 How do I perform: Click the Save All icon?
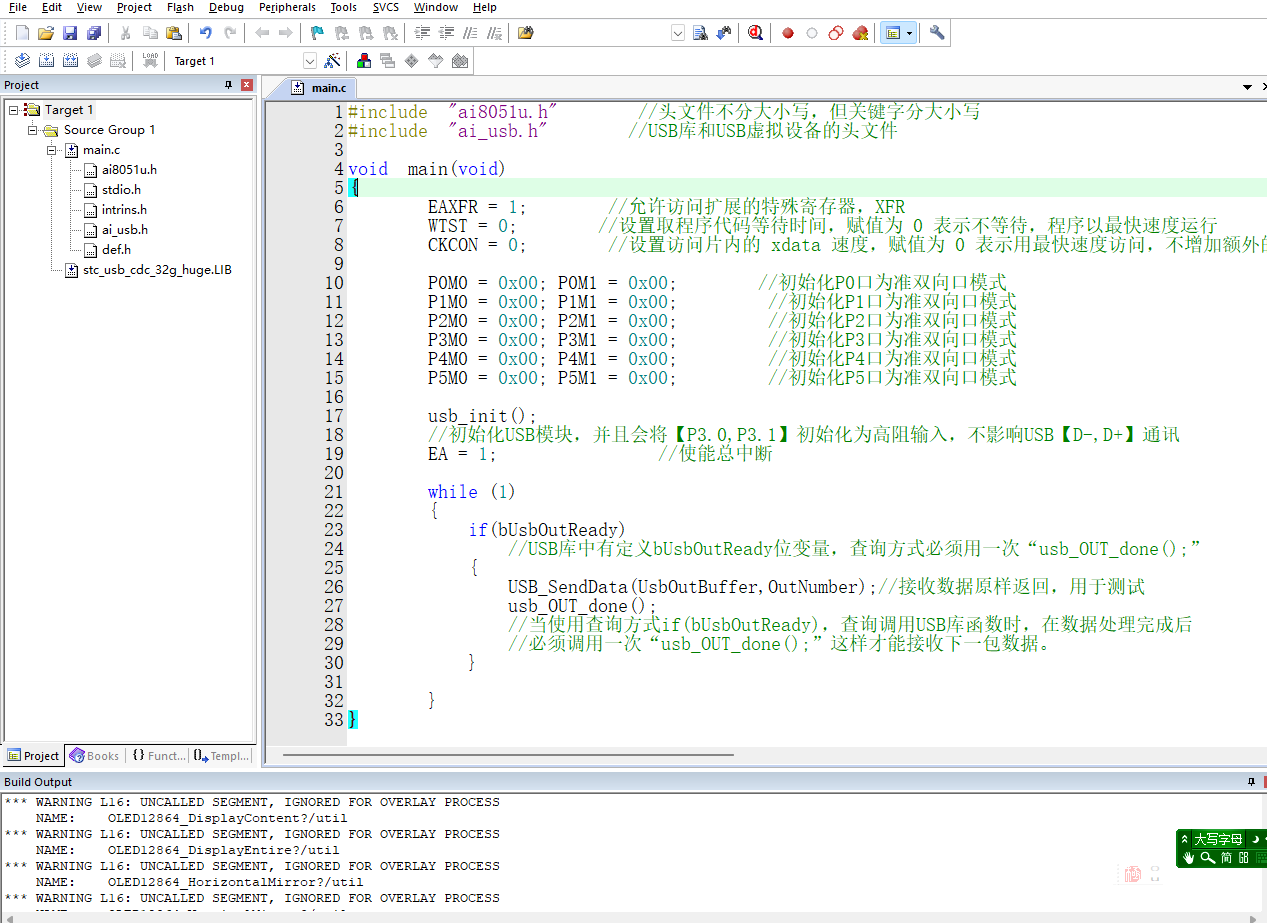pyautogui.click(x=94, y=33)
